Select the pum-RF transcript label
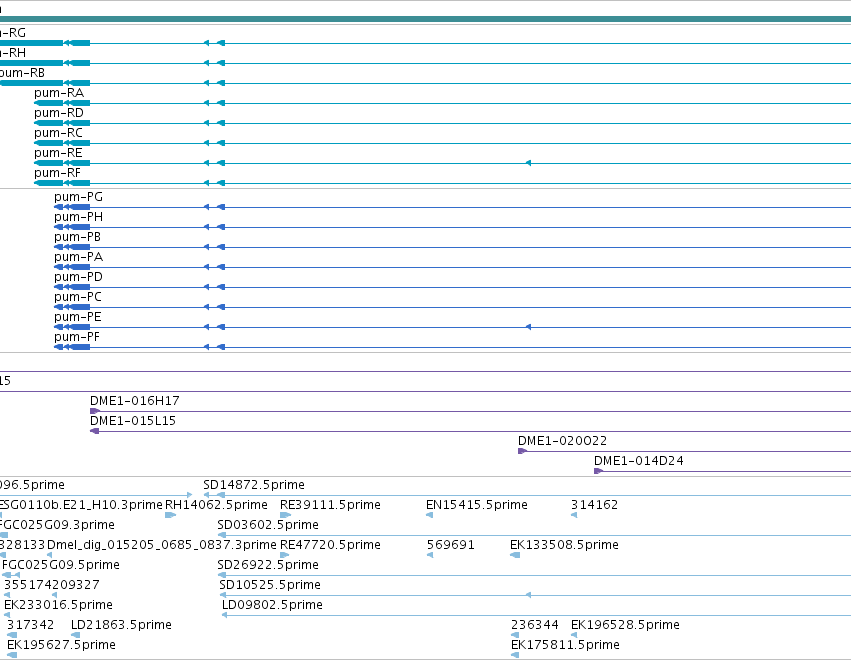851x660 pixels. click(x=58, y=173)
